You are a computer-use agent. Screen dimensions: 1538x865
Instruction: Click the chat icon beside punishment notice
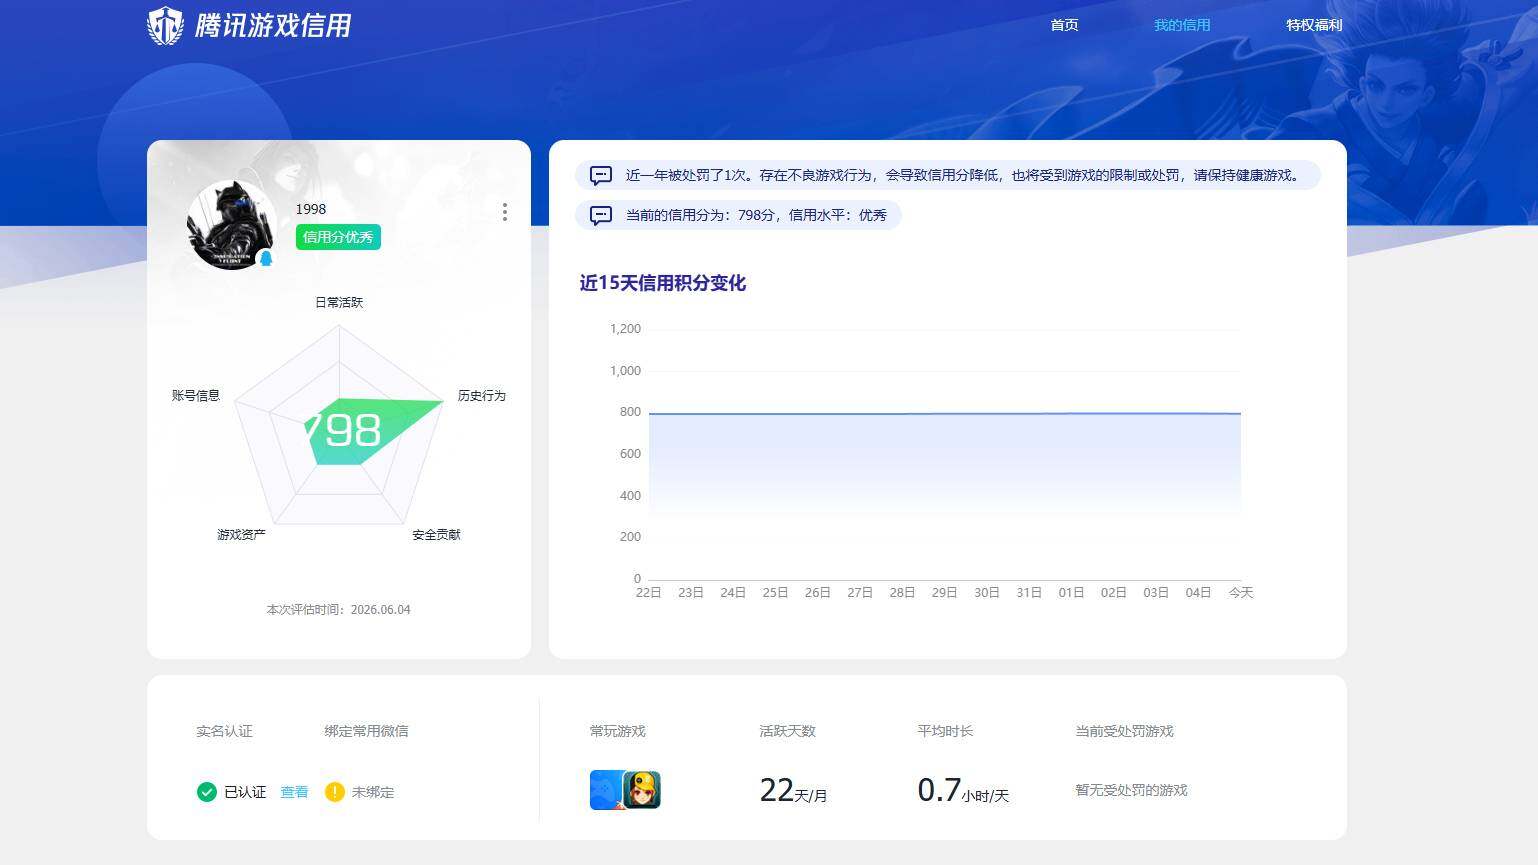coord(601,175)
